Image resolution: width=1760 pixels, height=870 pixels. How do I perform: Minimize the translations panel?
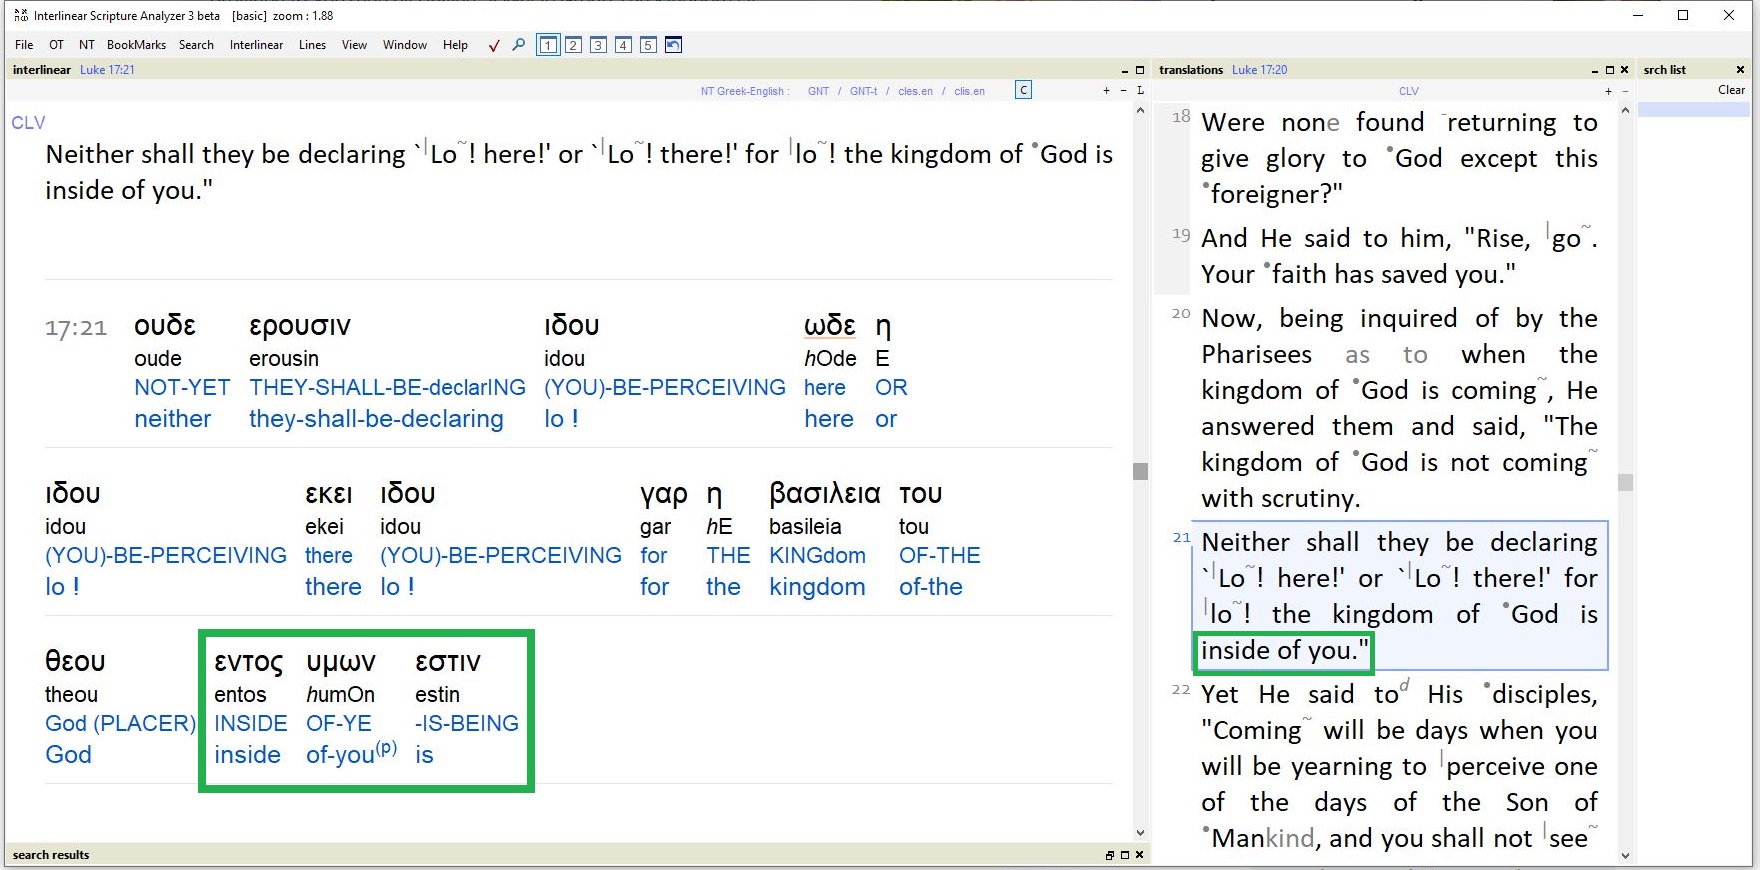1595,70
